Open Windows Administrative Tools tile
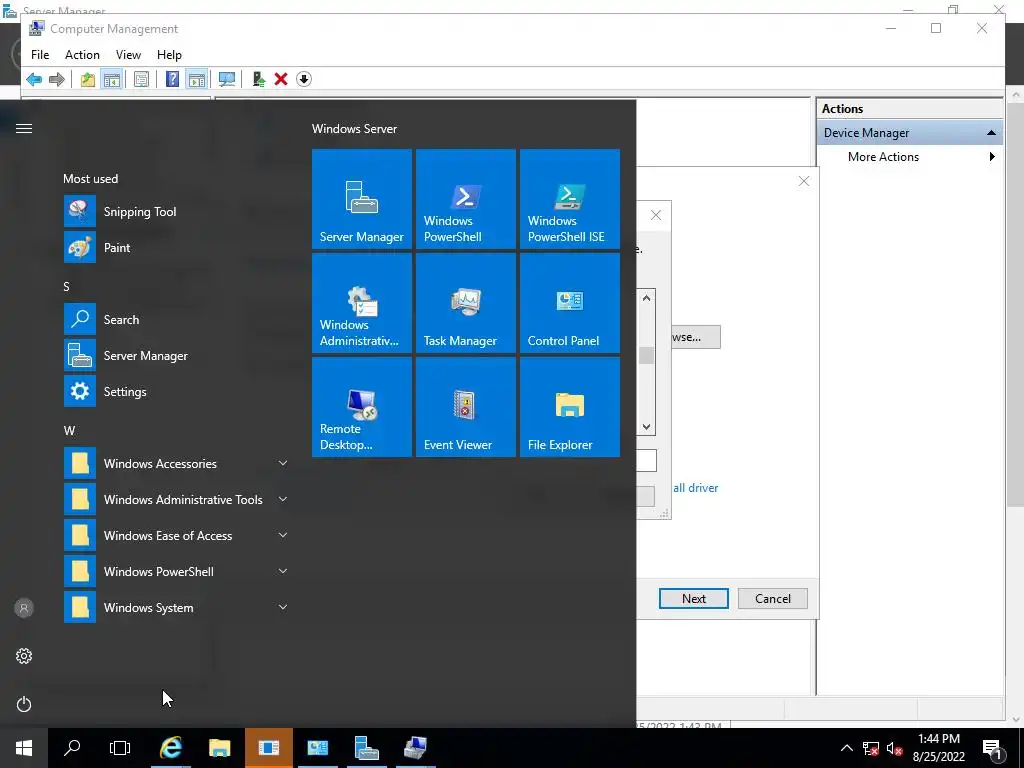 coord(362,302)
